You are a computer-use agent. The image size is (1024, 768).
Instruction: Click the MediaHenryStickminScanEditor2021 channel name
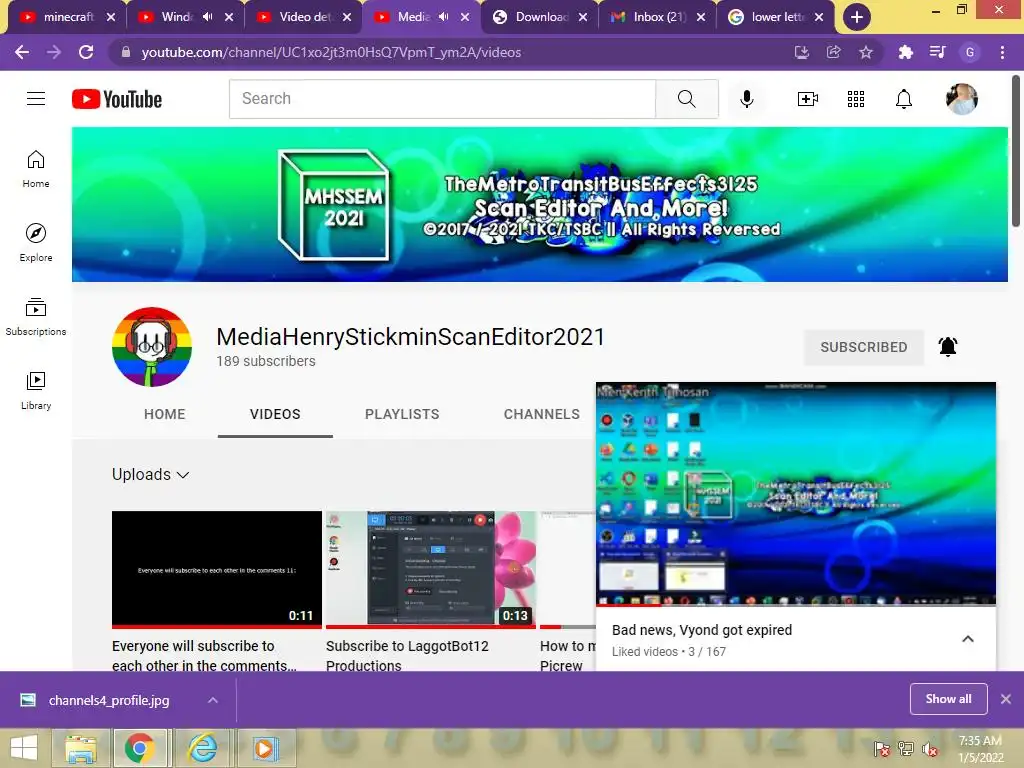[x=410, y=336]
